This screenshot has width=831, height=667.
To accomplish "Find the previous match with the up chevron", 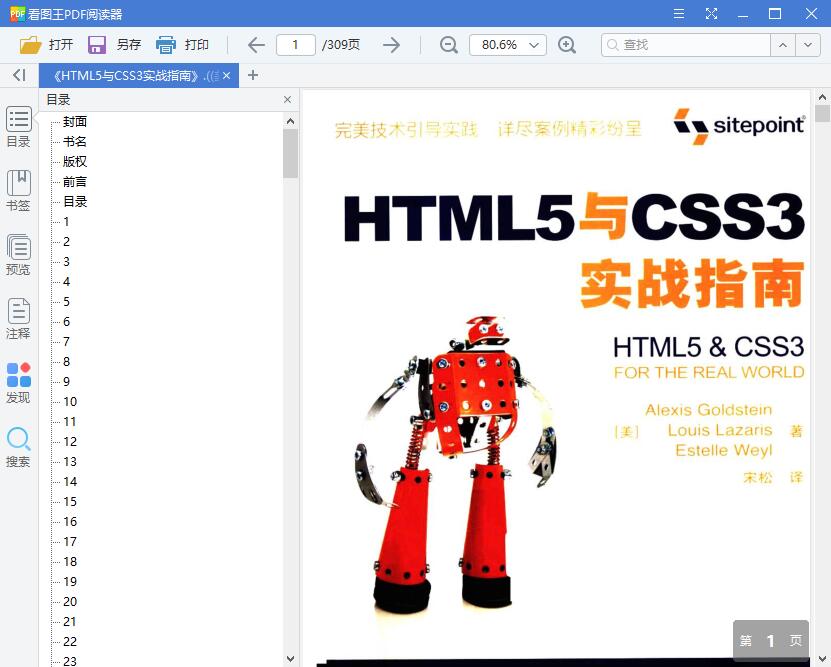I will (x=783, y=45).
